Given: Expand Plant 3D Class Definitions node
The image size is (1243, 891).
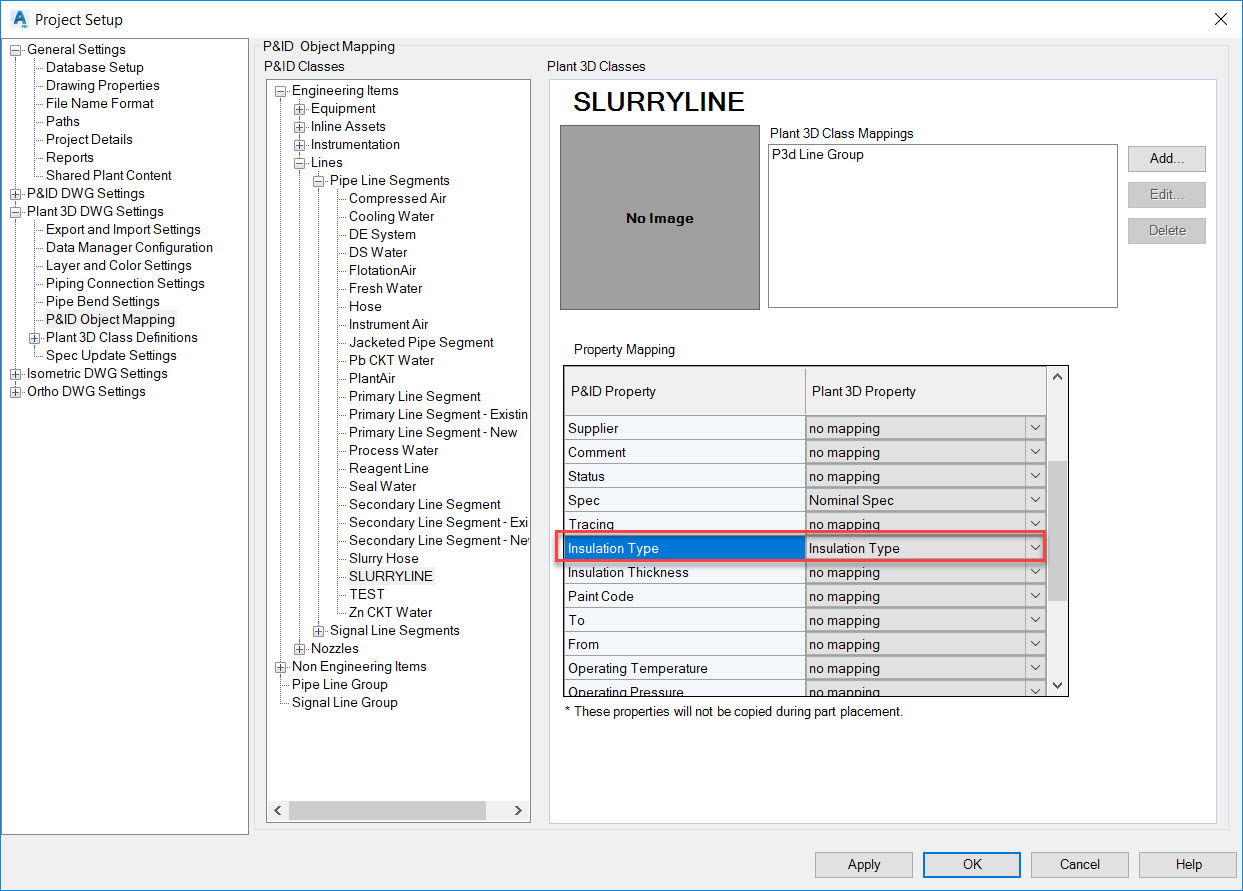Looking at the screenshot, I should [x=35, y=338].
